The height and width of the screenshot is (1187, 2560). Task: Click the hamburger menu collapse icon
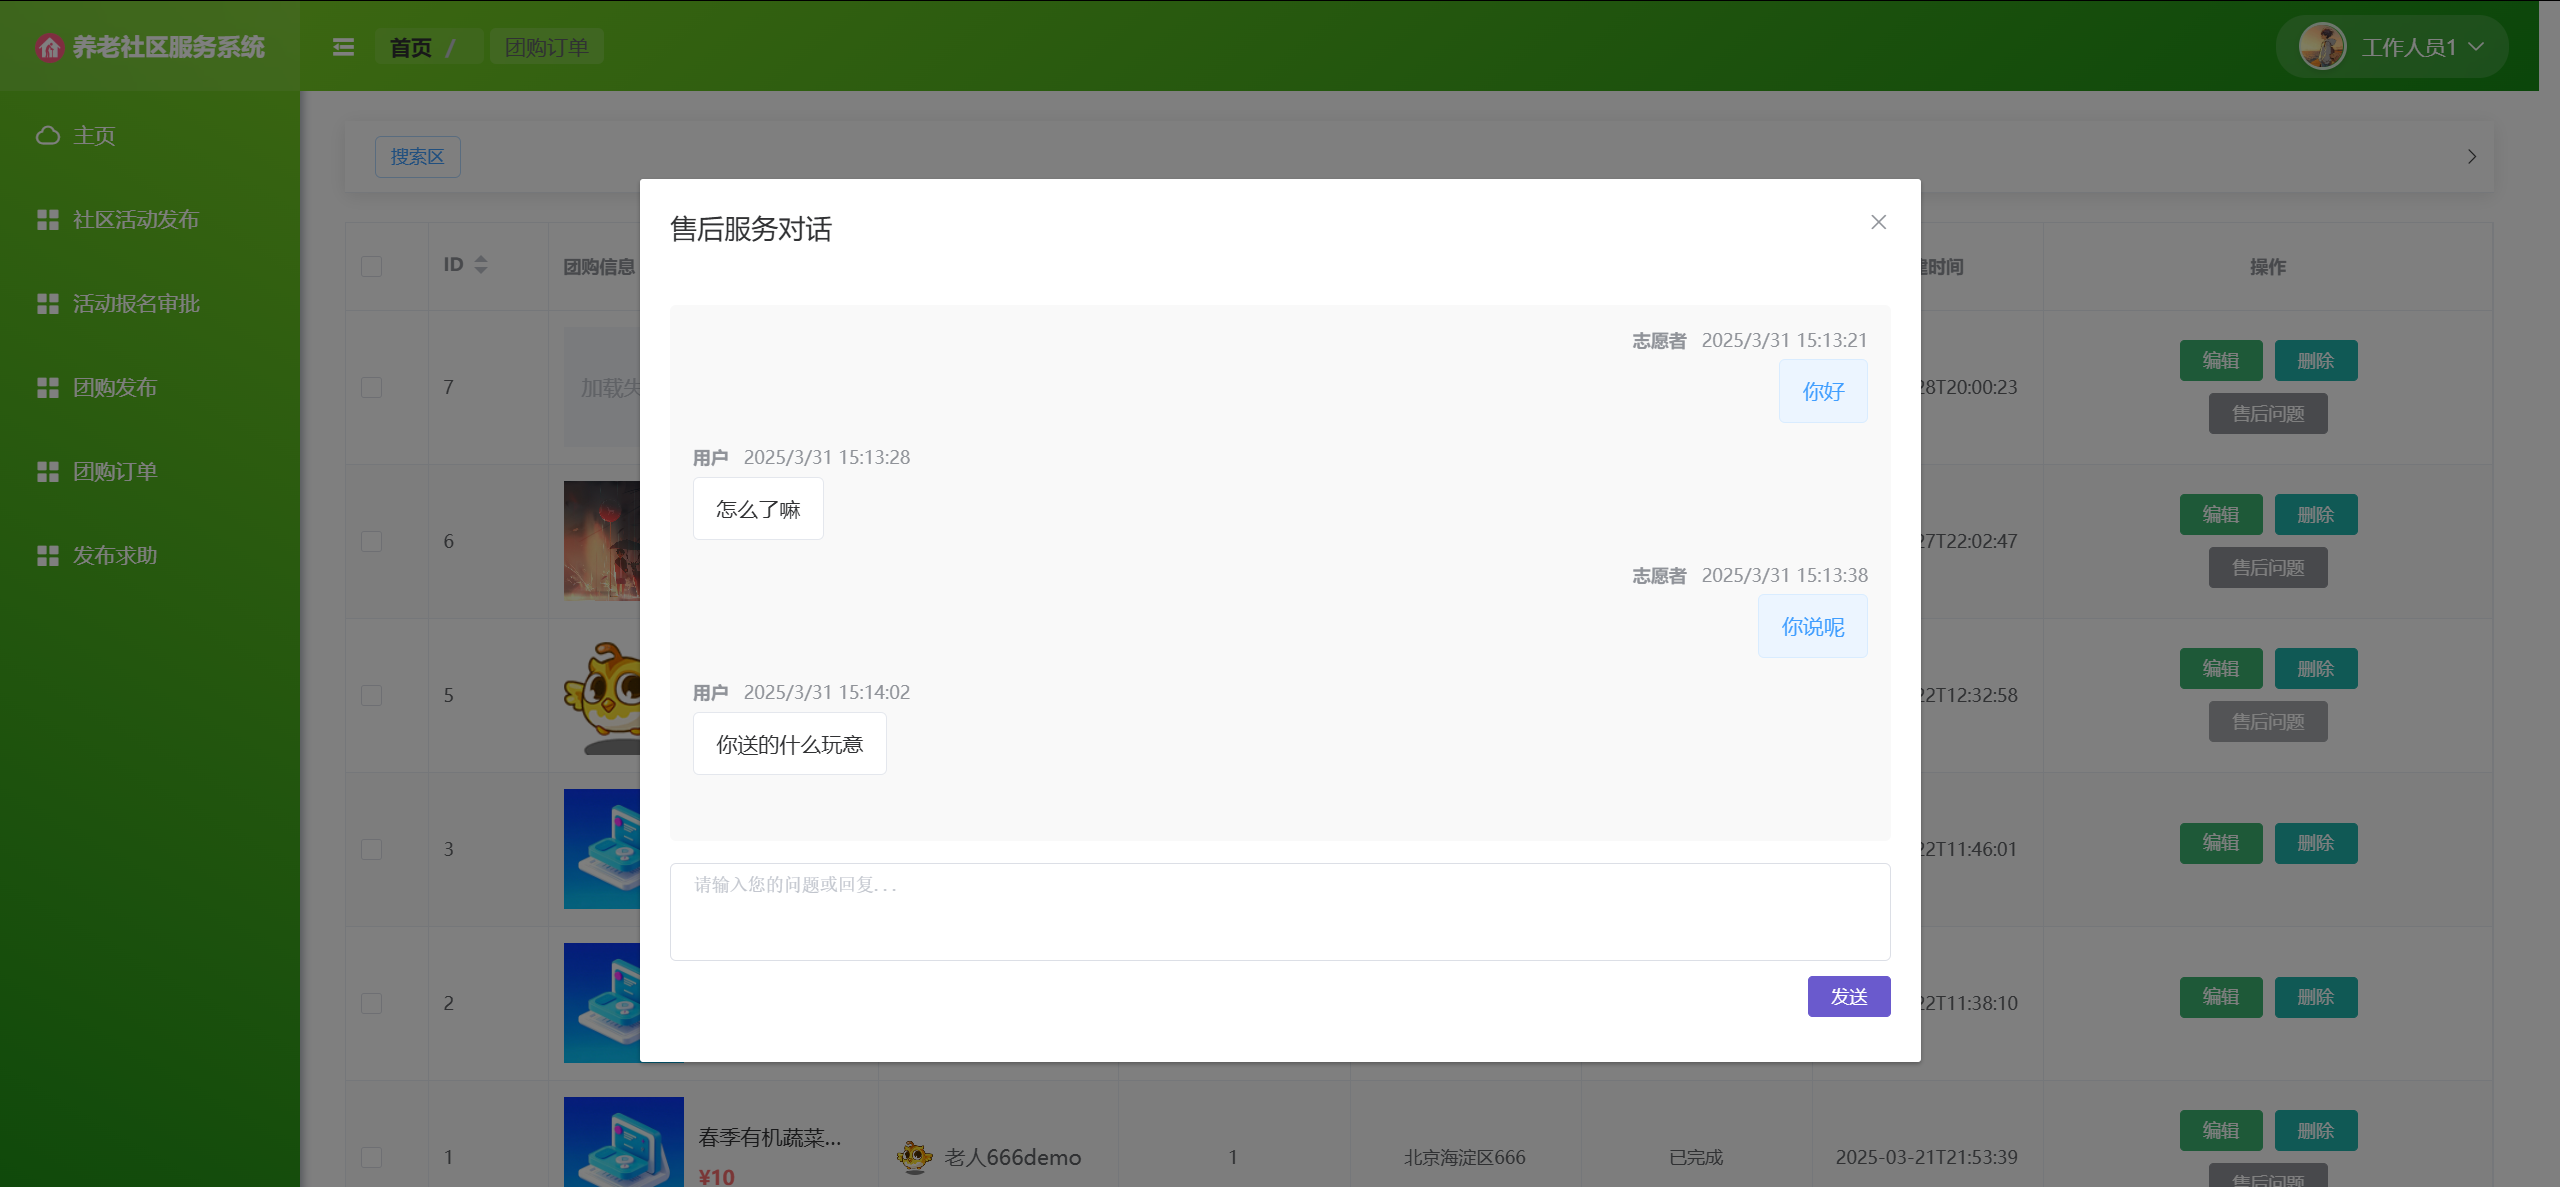343,47
